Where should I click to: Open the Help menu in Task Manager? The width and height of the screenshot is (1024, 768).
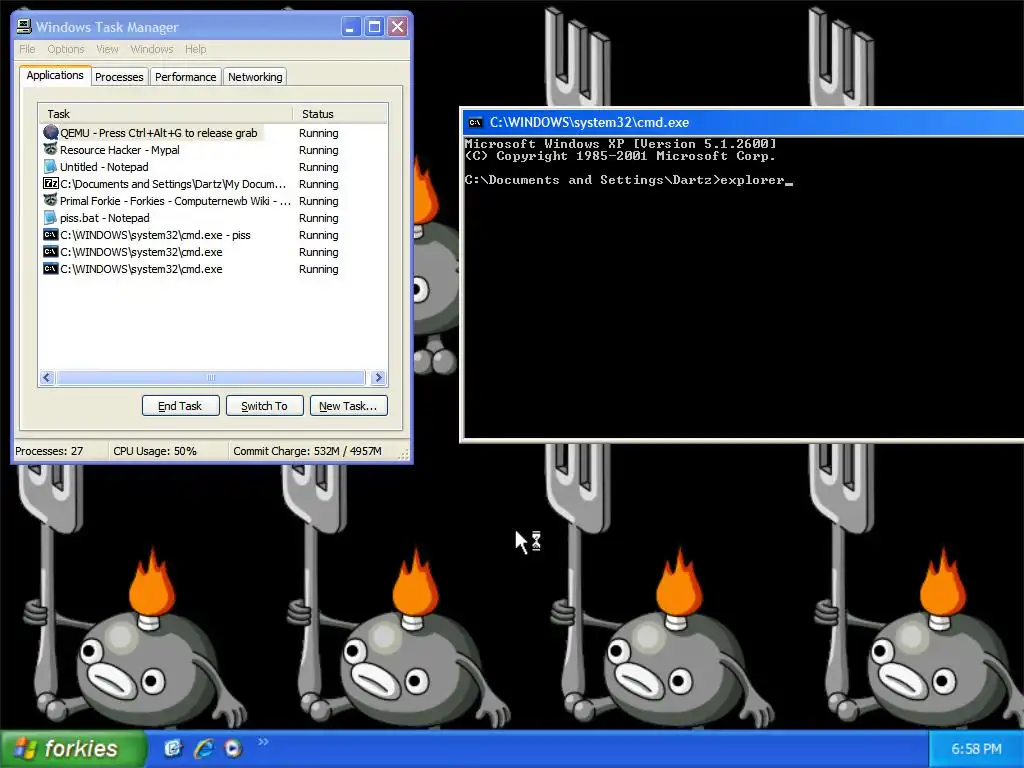195,49
